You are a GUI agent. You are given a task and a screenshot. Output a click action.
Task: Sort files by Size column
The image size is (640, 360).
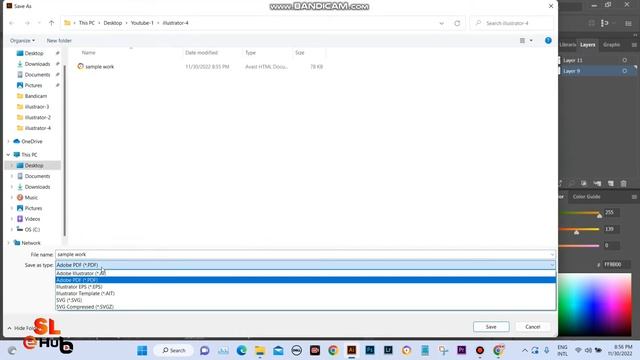pos(300,53)
